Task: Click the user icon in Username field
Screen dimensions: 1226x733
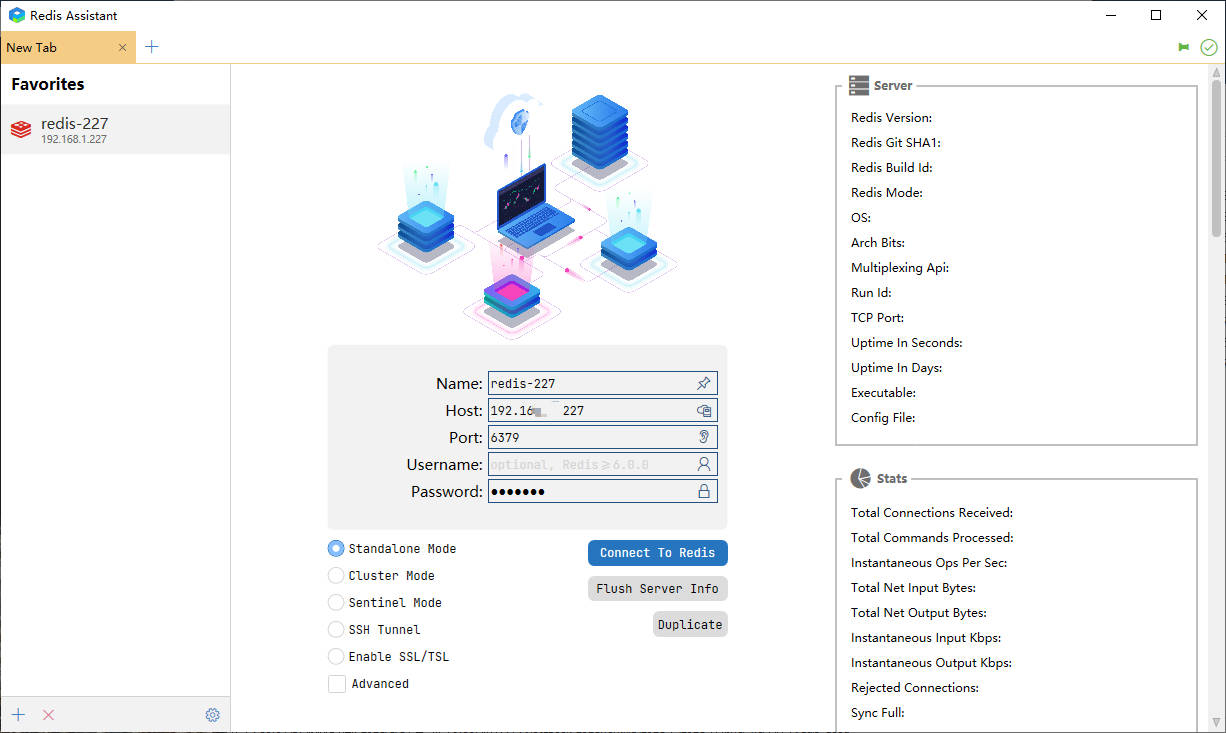Action: (x=704, y=464)
